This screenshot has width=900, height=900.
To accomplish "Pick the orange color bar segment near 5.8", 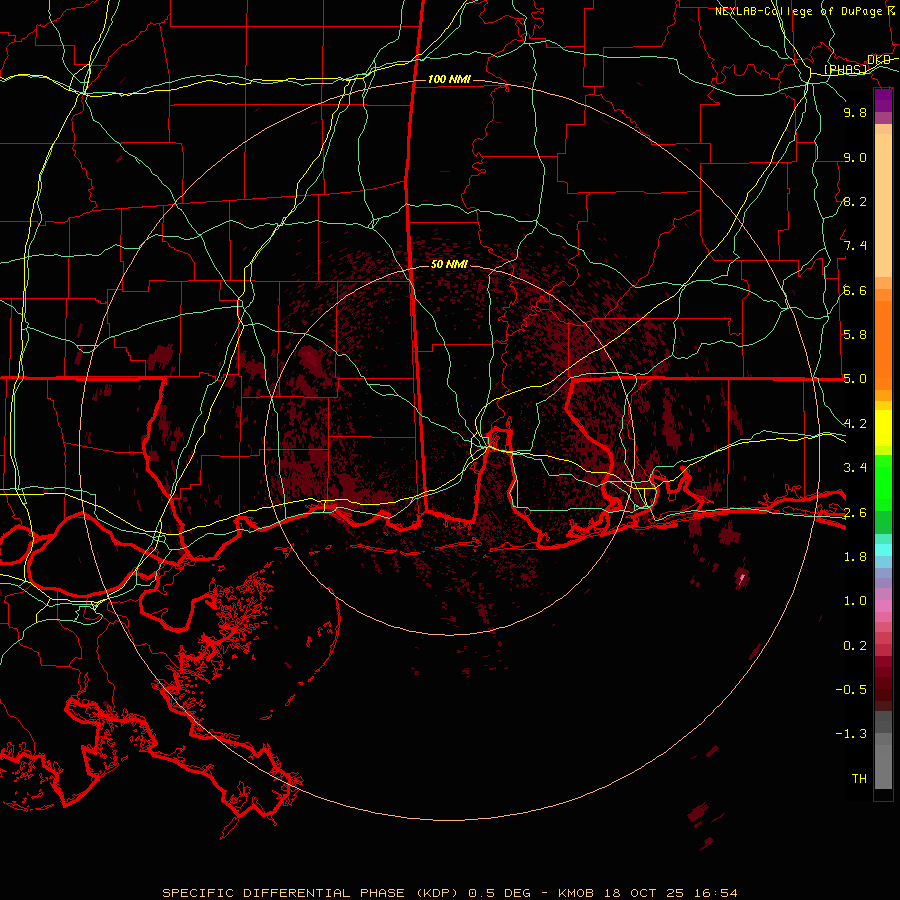I will tap(883, 345).
